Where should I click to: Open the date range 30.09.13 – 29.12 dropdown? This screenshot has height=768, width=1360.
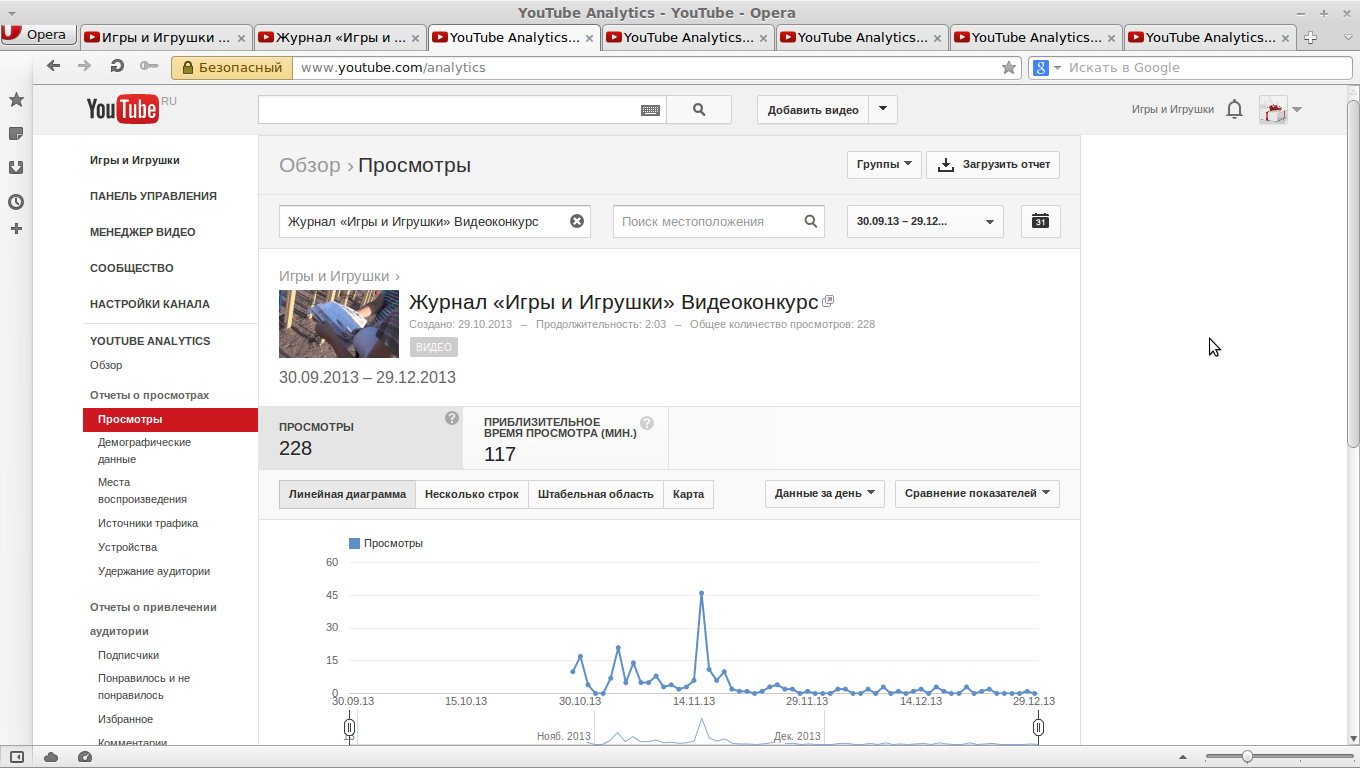click(925, 221)
